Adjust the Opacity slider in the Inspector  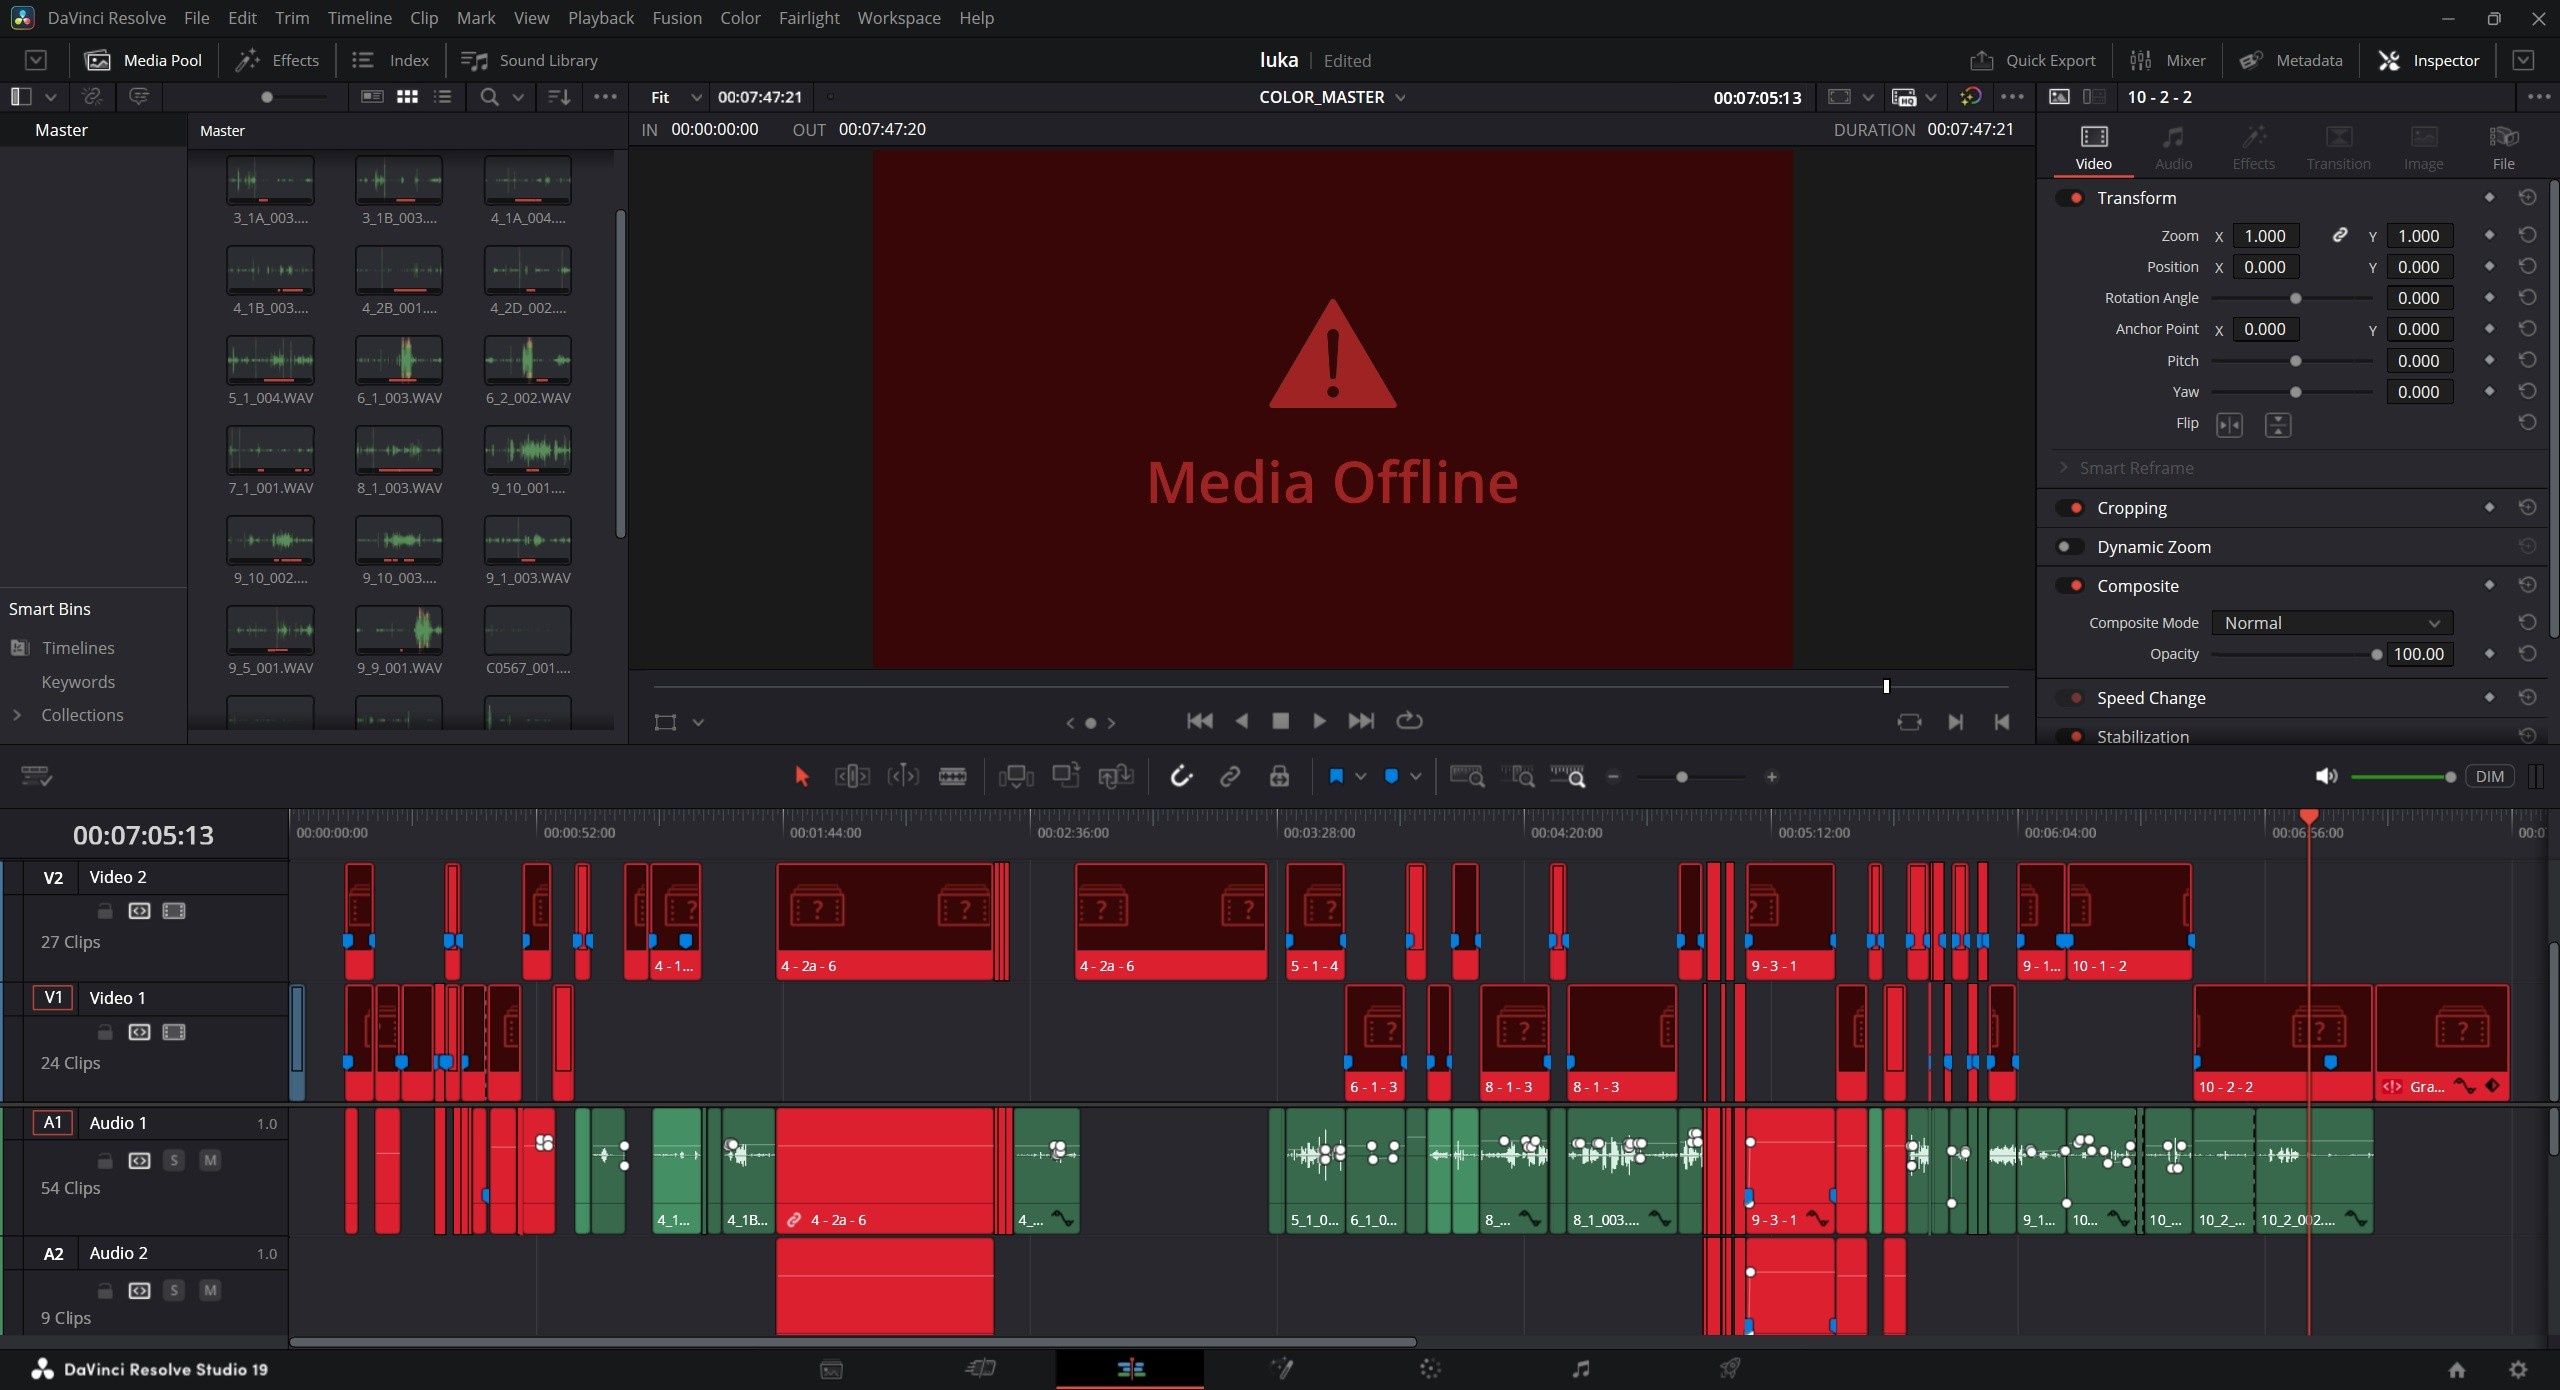[x=2376, y=654]
